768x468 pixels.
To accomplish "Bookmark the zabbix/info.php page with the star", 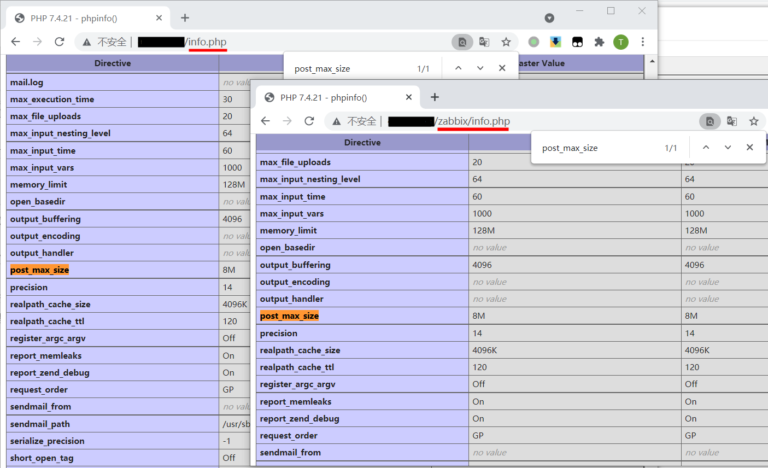I will click(x=756, y=120).
